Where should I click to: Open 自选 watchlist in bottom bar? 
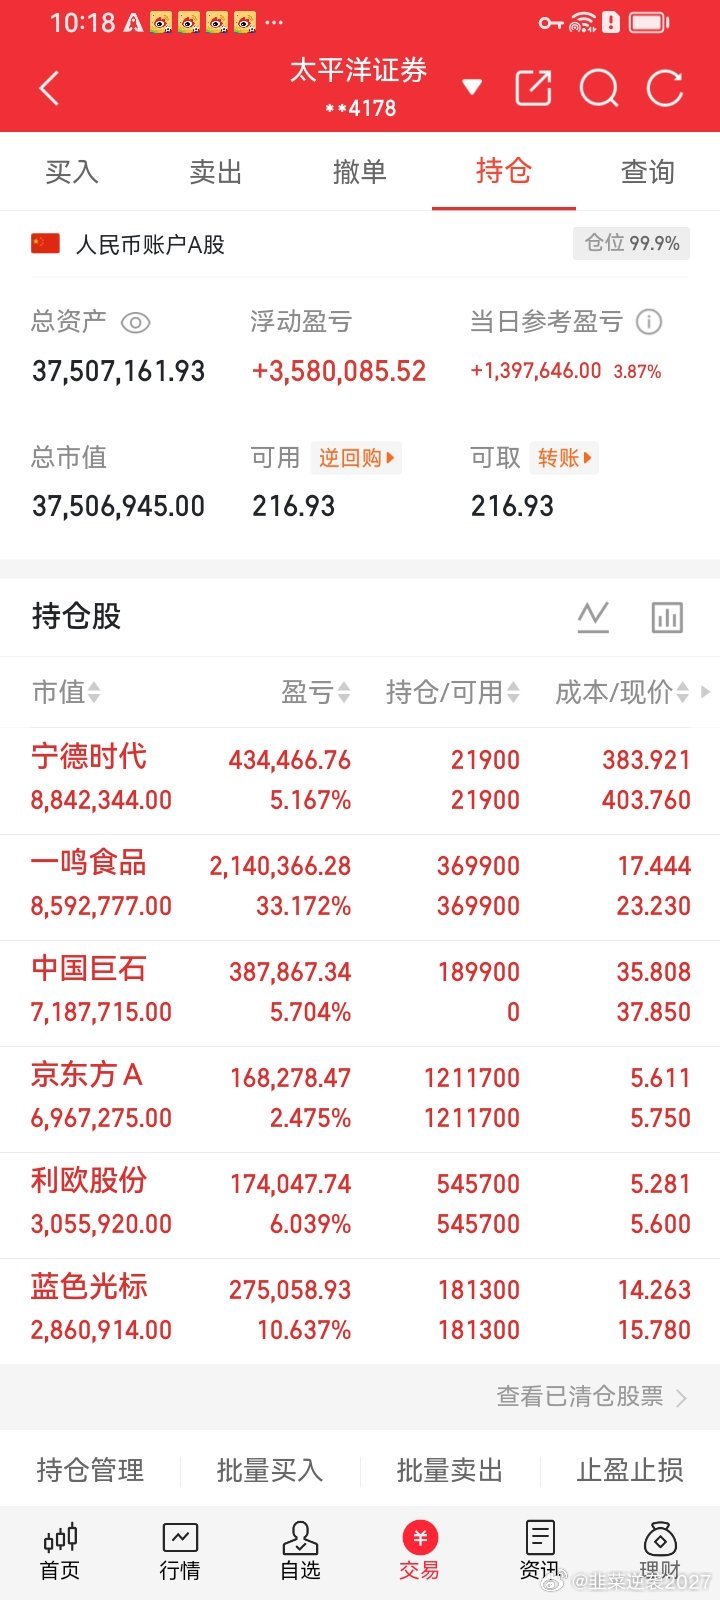[x=300, y=1551]
